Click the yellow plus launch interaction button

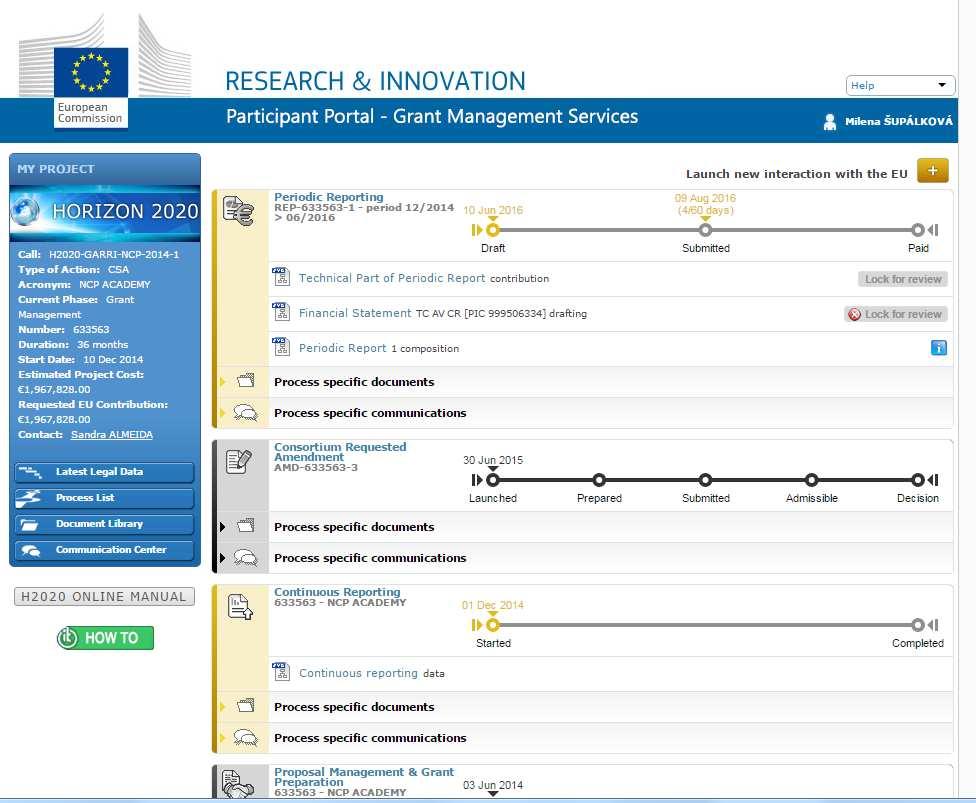pos(932,171)
